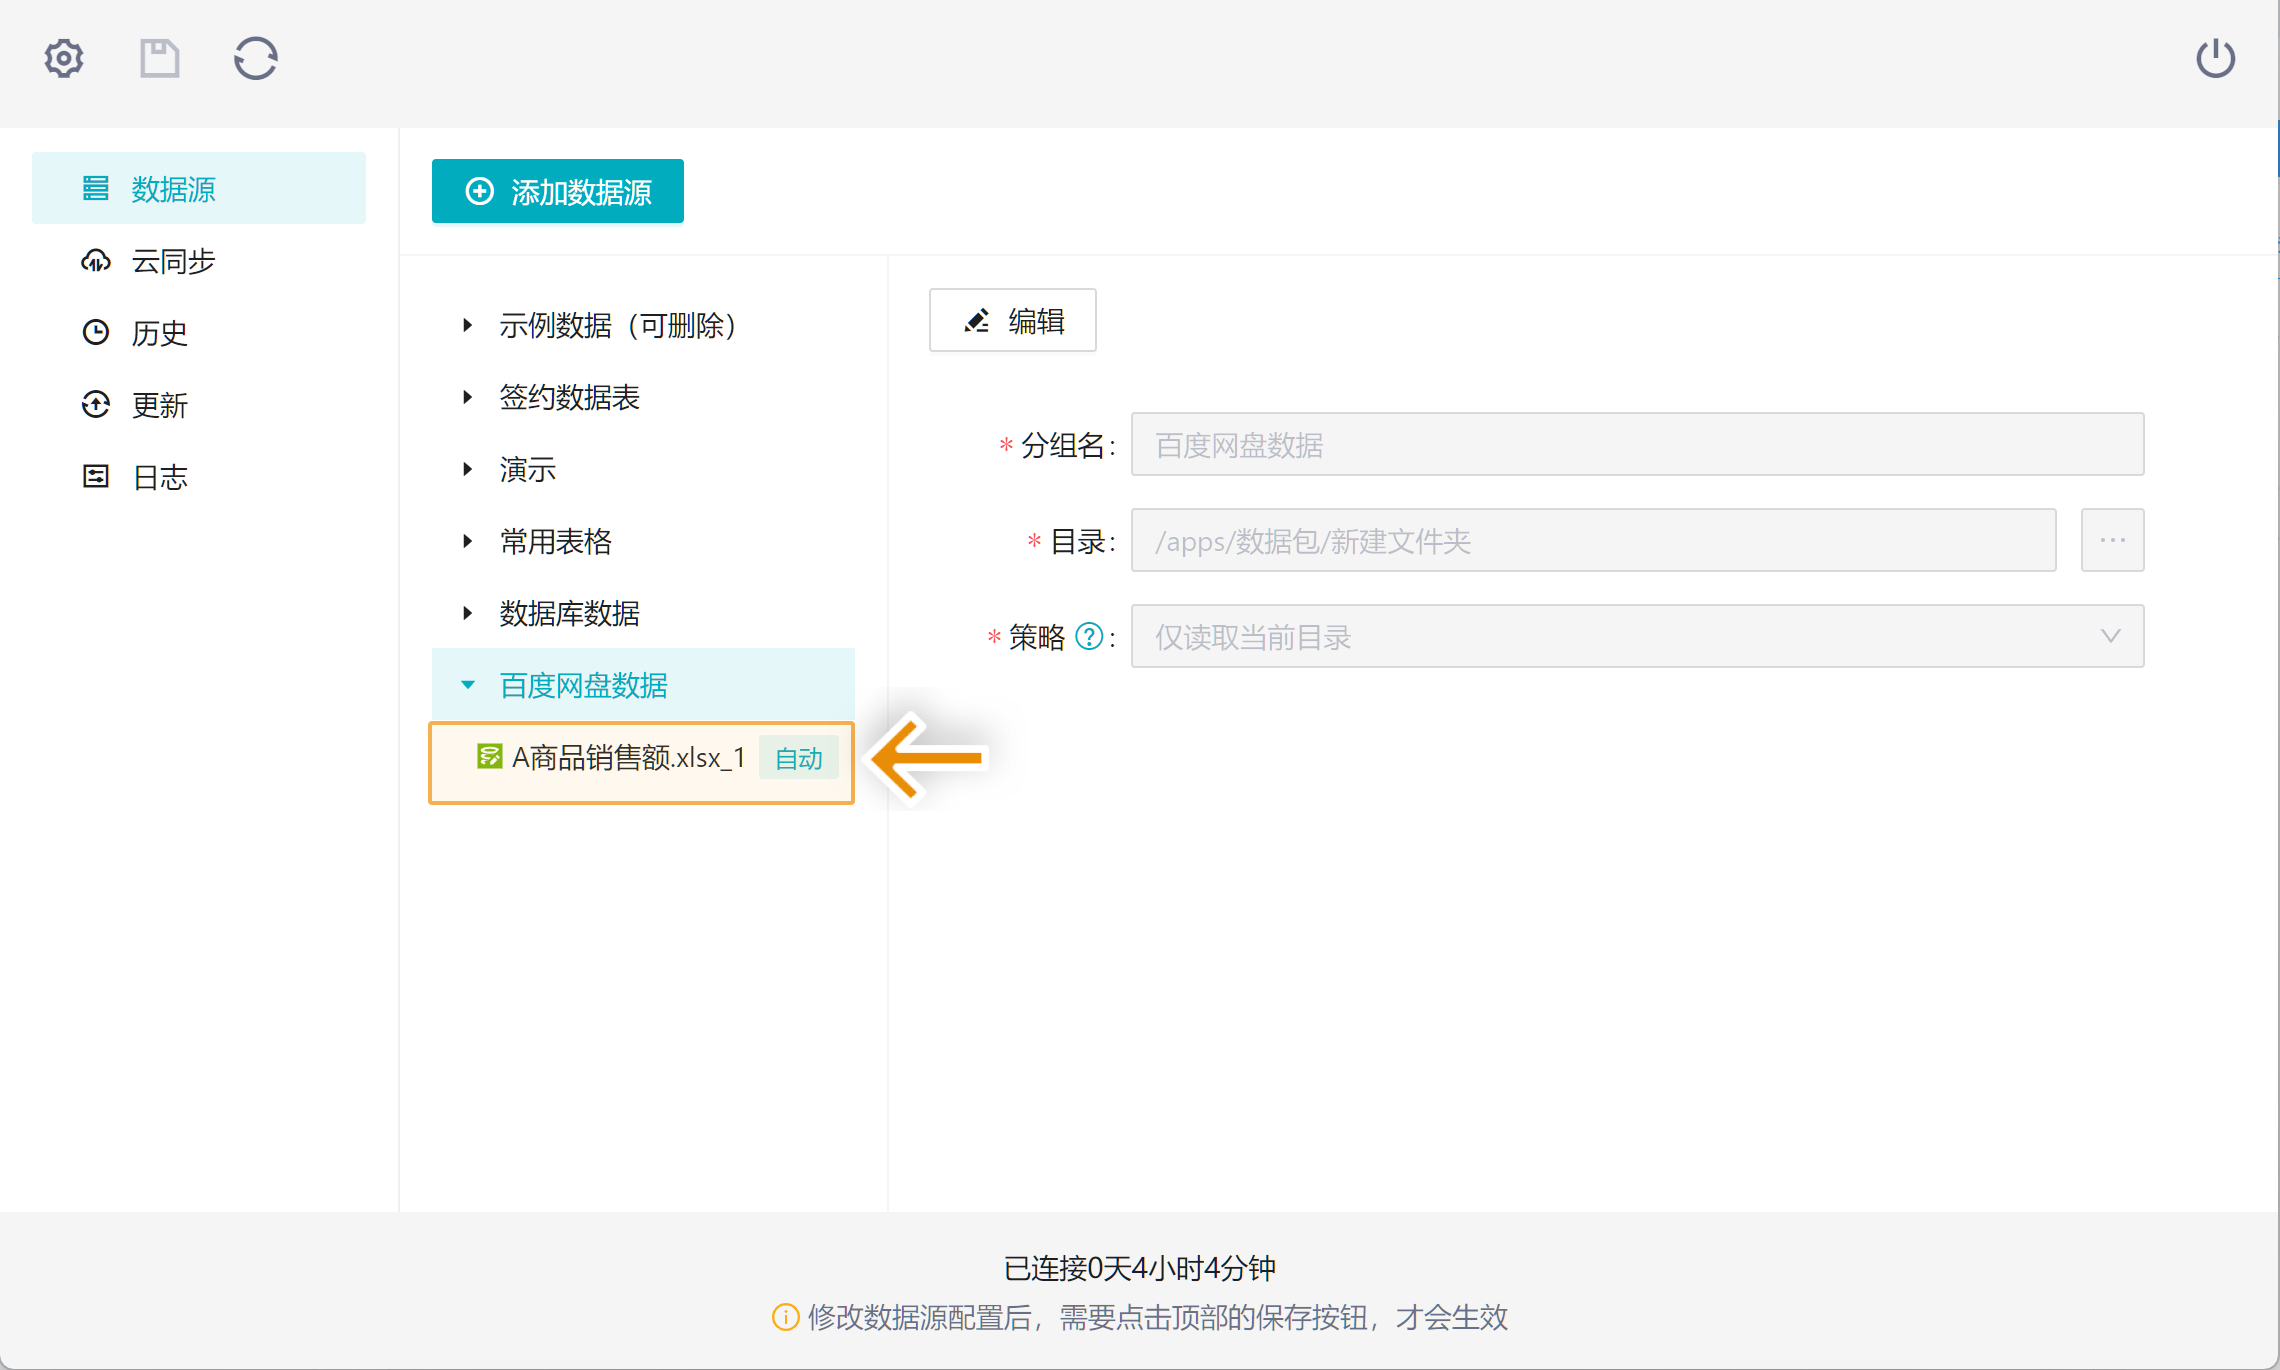Expand the 示例数据（可删除） group
The image size is (2280, 1370).
coord(467,325)
